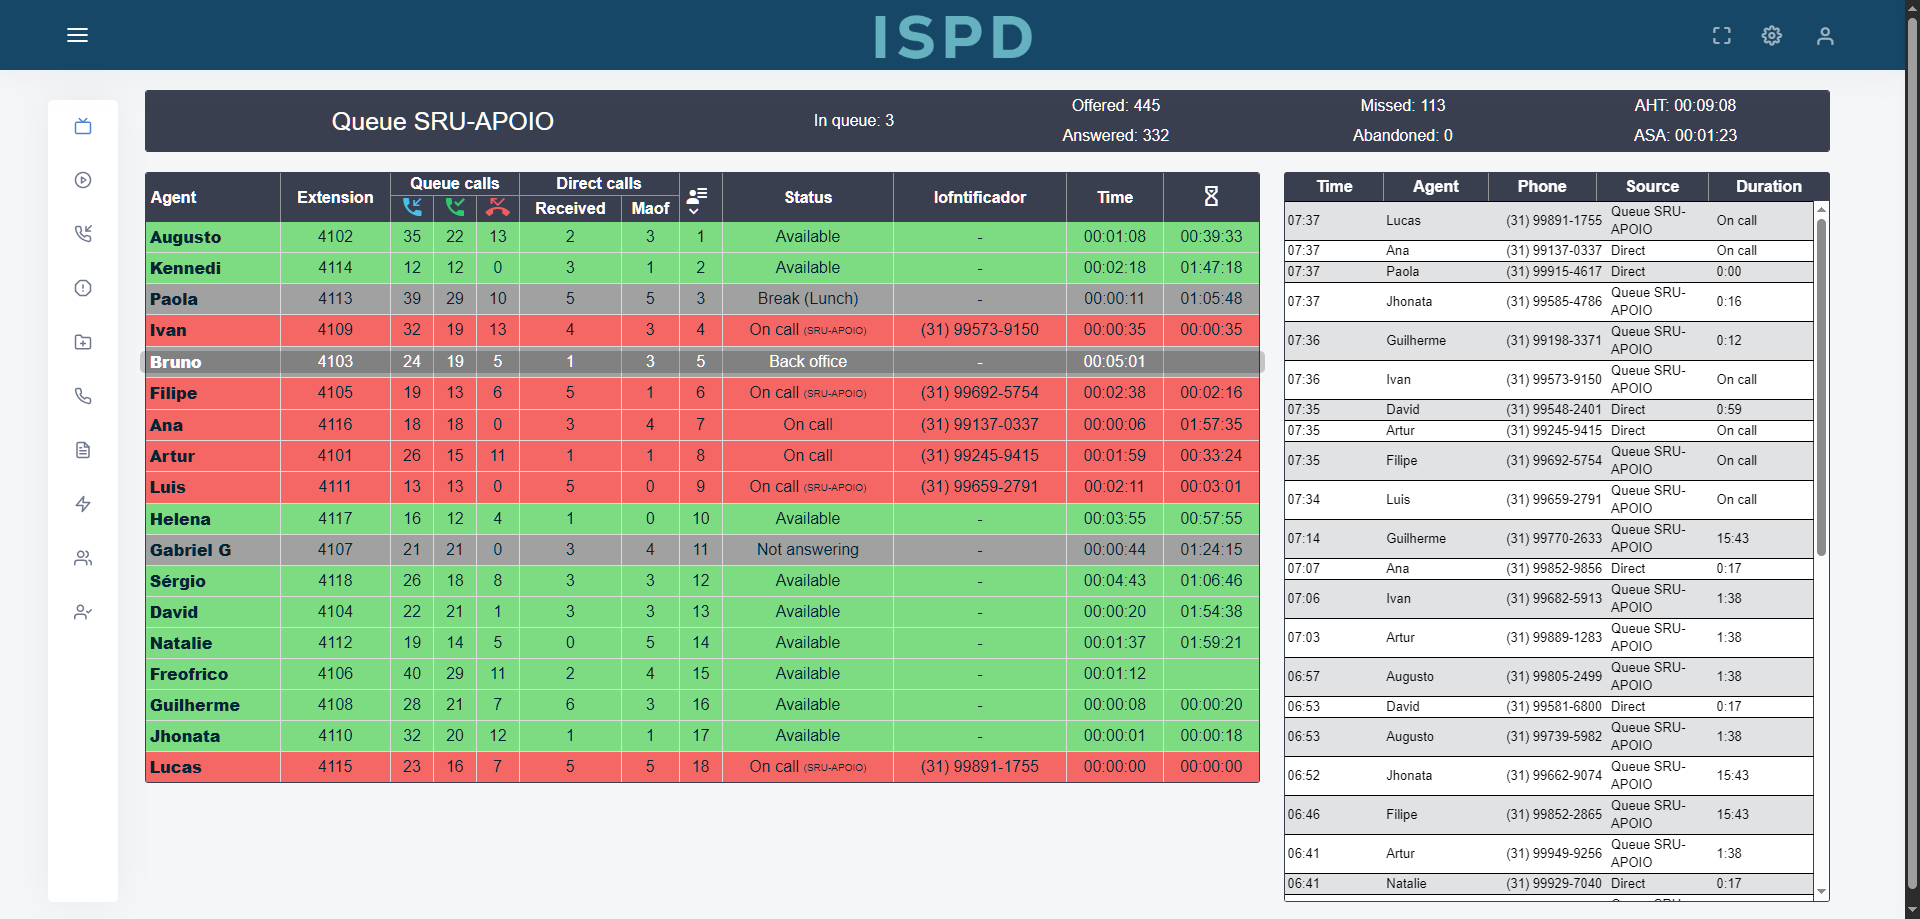Click the In queue: 3 indicator
Image resolution: width=1920 pixels, height=919 pixels.
[x=854, y=120]
